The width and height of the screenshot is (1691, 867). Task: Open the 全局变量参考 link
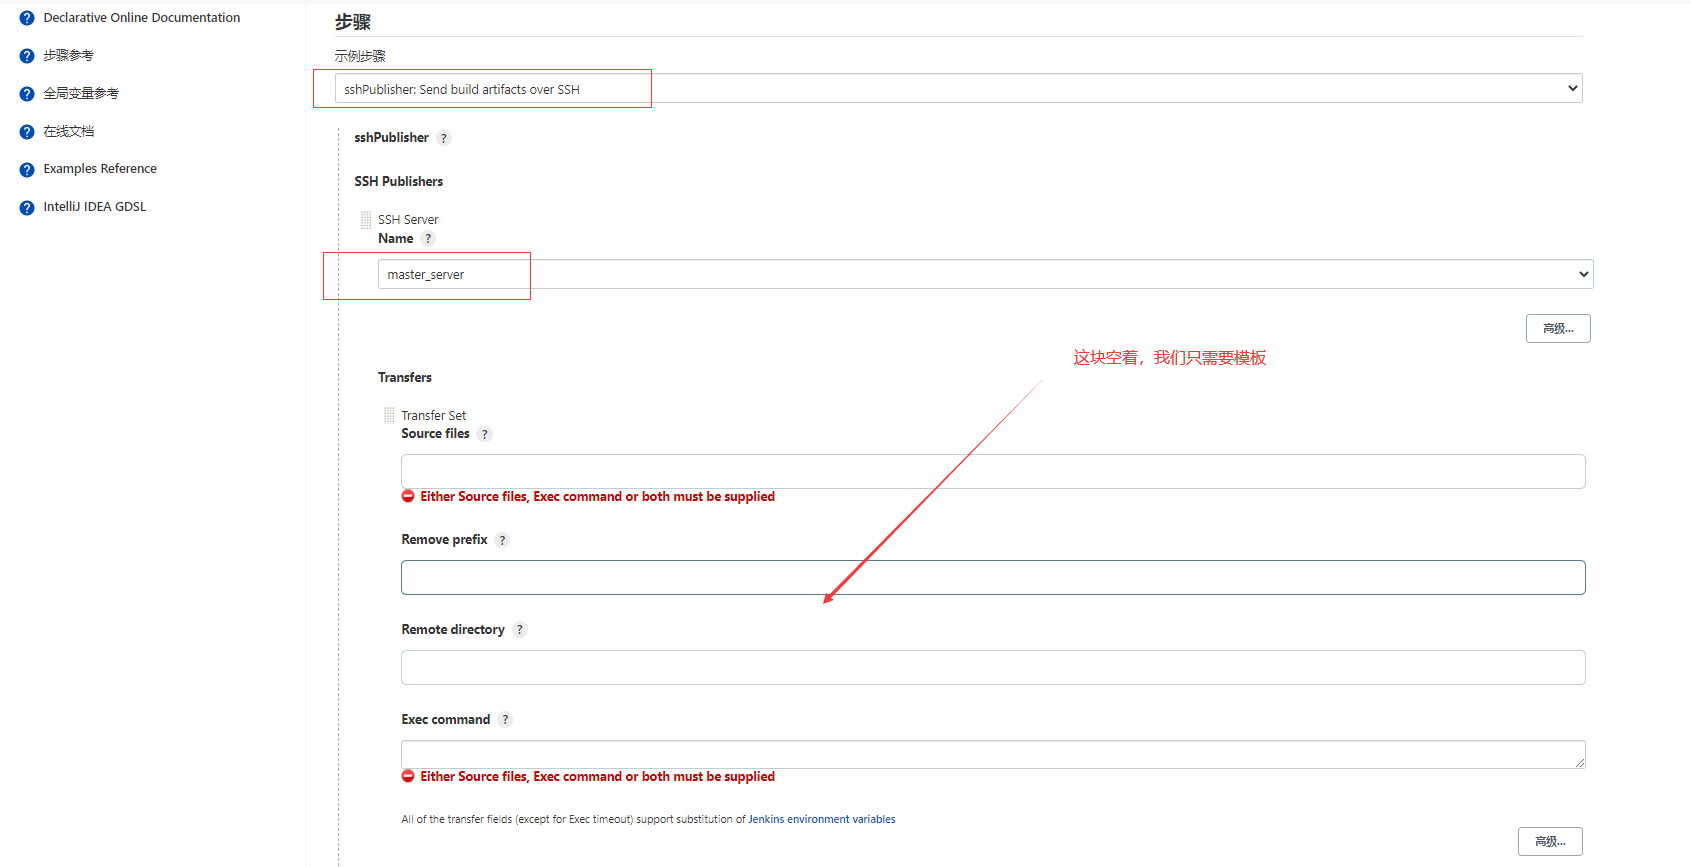pyautogui.click(x=81, y=94)
